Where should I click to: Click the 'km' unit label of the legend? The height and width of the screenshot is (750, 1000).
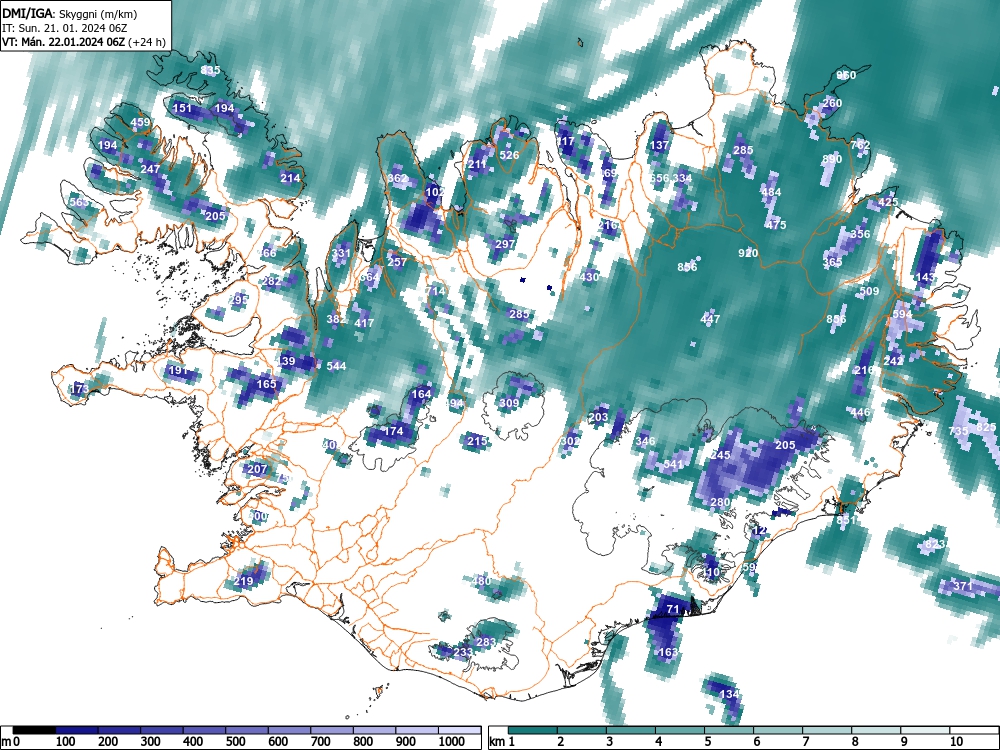click(x=497, y=742)
